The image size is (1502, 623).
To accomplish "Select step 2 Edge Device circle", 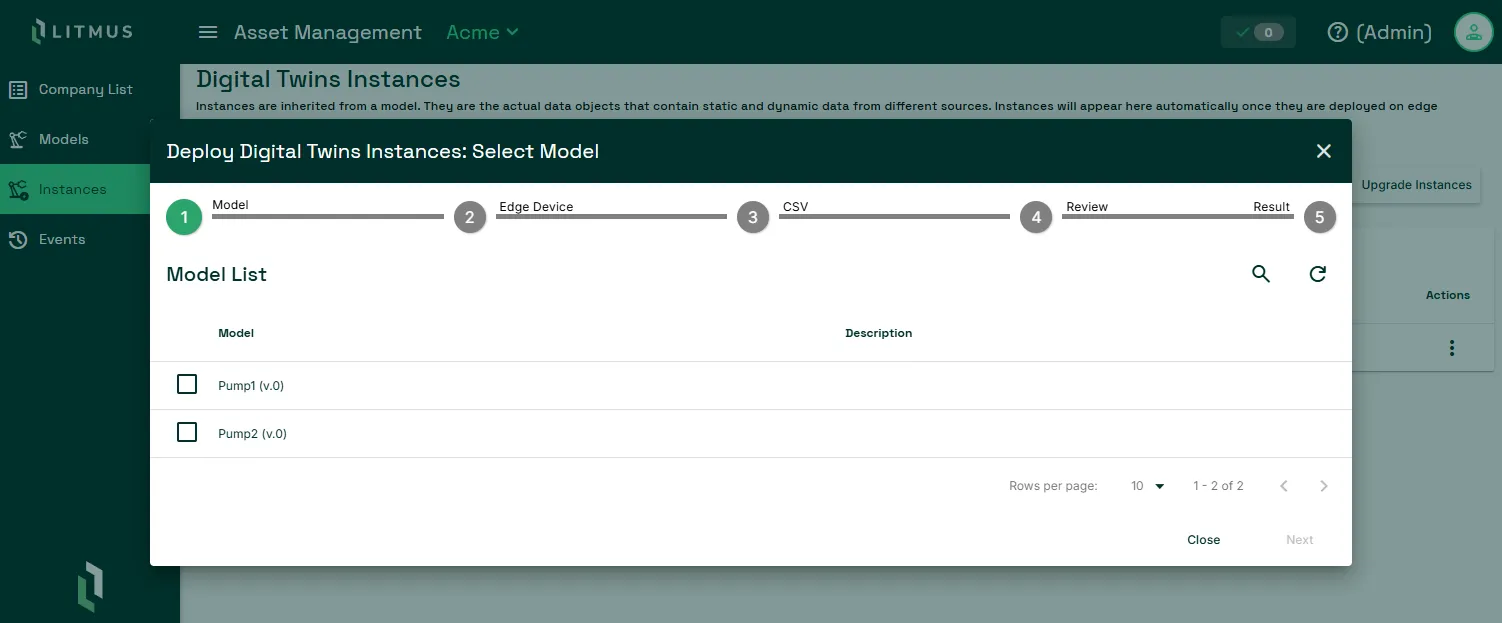I will [x=470, y=217].
